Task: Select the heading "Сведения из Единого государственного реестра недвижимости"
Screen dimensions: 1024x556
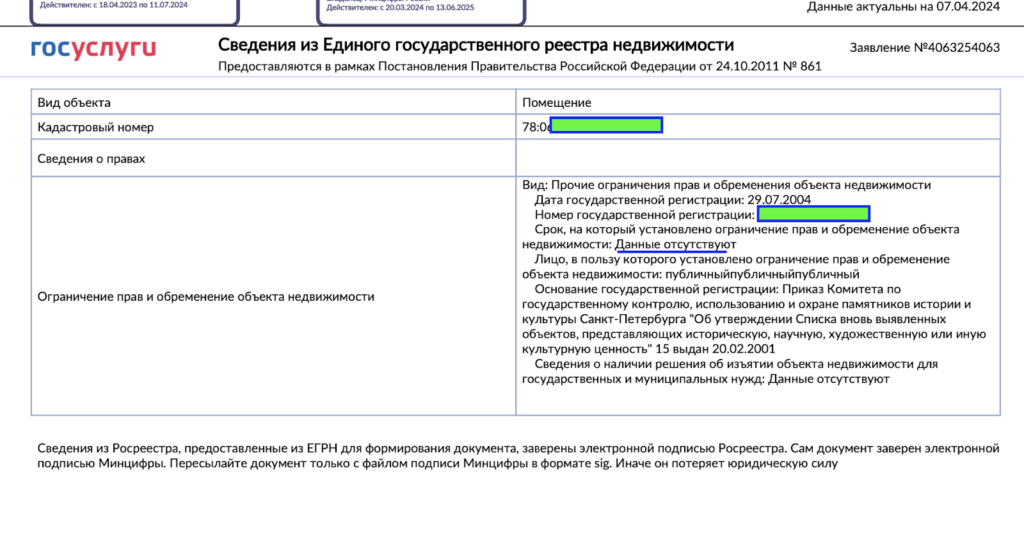Action: pos(475,45)
